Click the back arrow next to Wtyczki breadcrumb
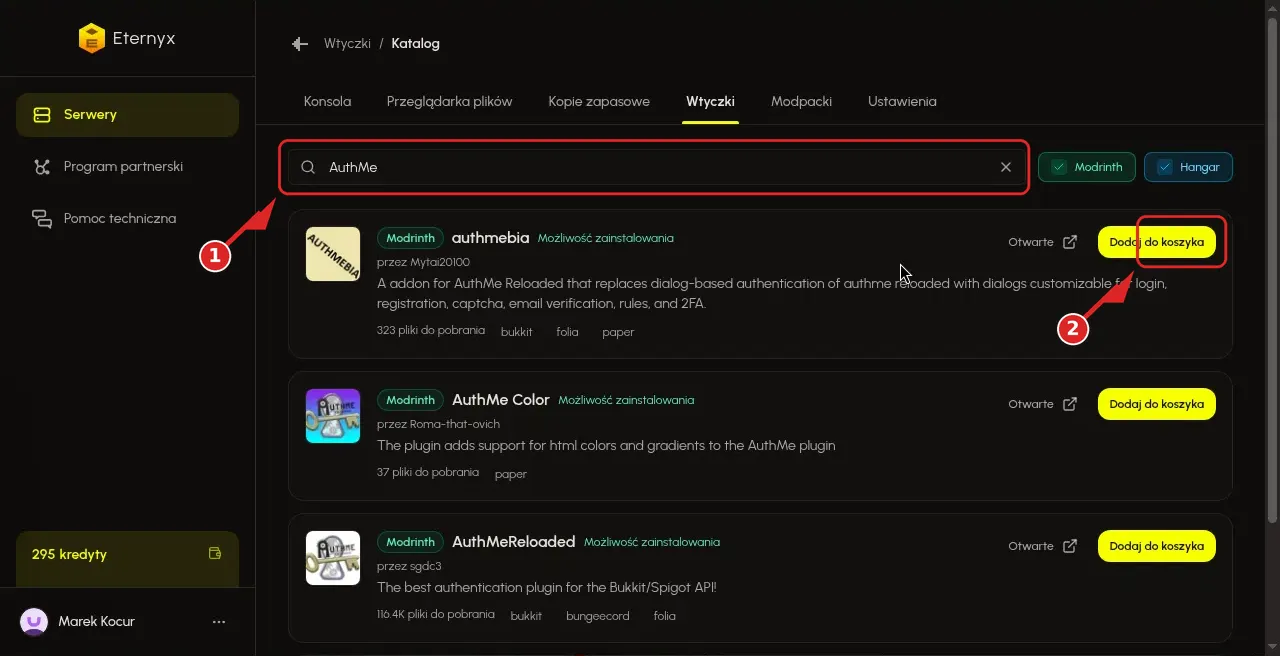Image resolution: width=1280 pixels, height=656 pixels. click(300, 44)
